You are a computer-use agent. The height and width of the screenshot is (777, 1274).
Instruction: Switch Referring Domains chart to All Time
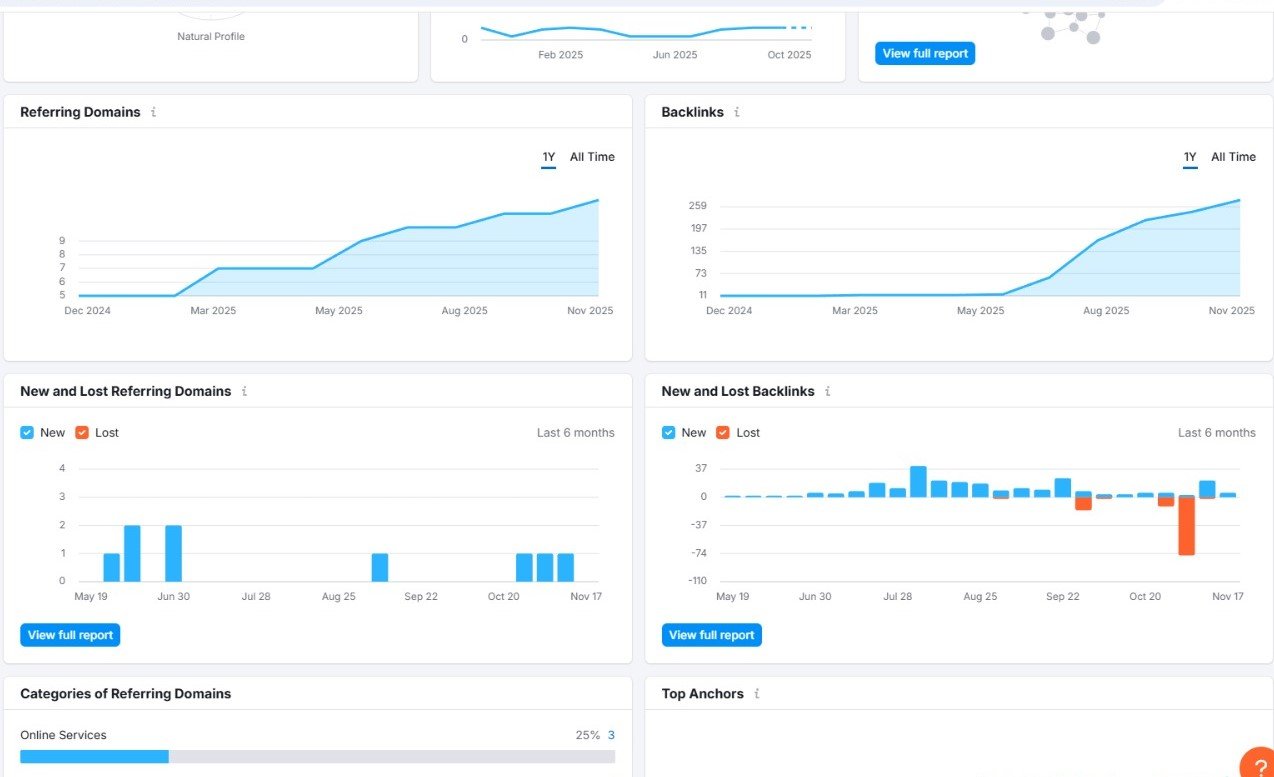(592, 157)
